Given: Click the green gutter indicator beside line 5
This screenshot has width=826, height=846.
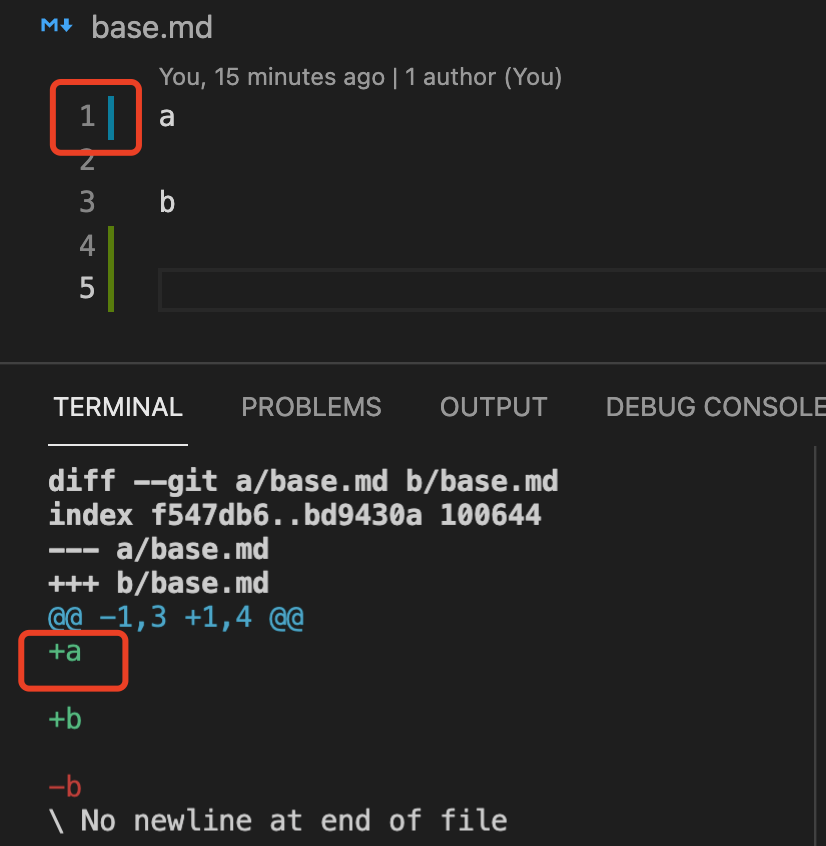Looking at the screenshot, I should [x=111, y=290].
